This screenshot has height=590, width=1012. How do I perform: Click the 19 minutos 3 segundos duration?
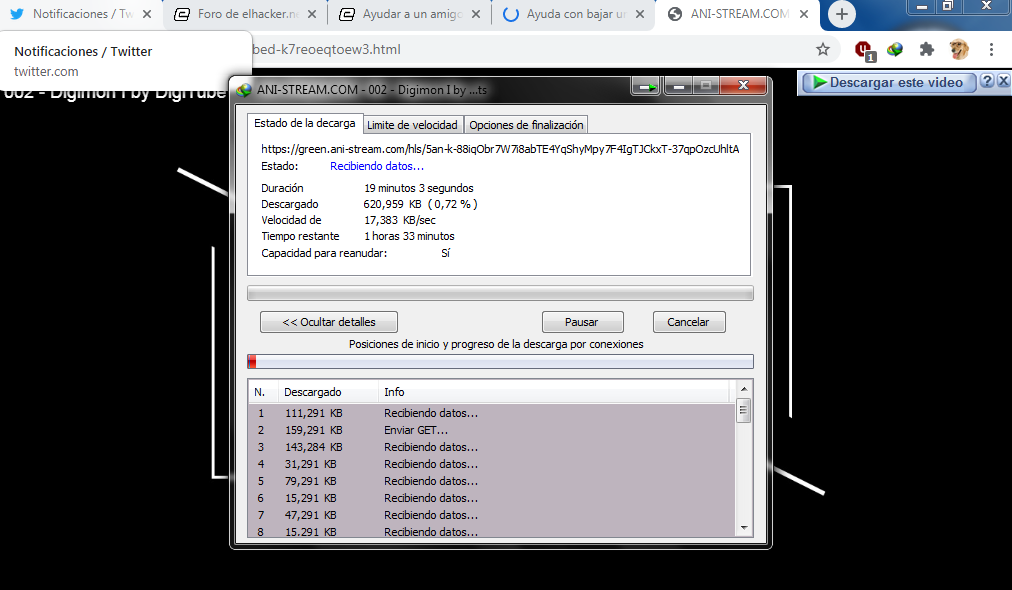click(x=418, y=188)
